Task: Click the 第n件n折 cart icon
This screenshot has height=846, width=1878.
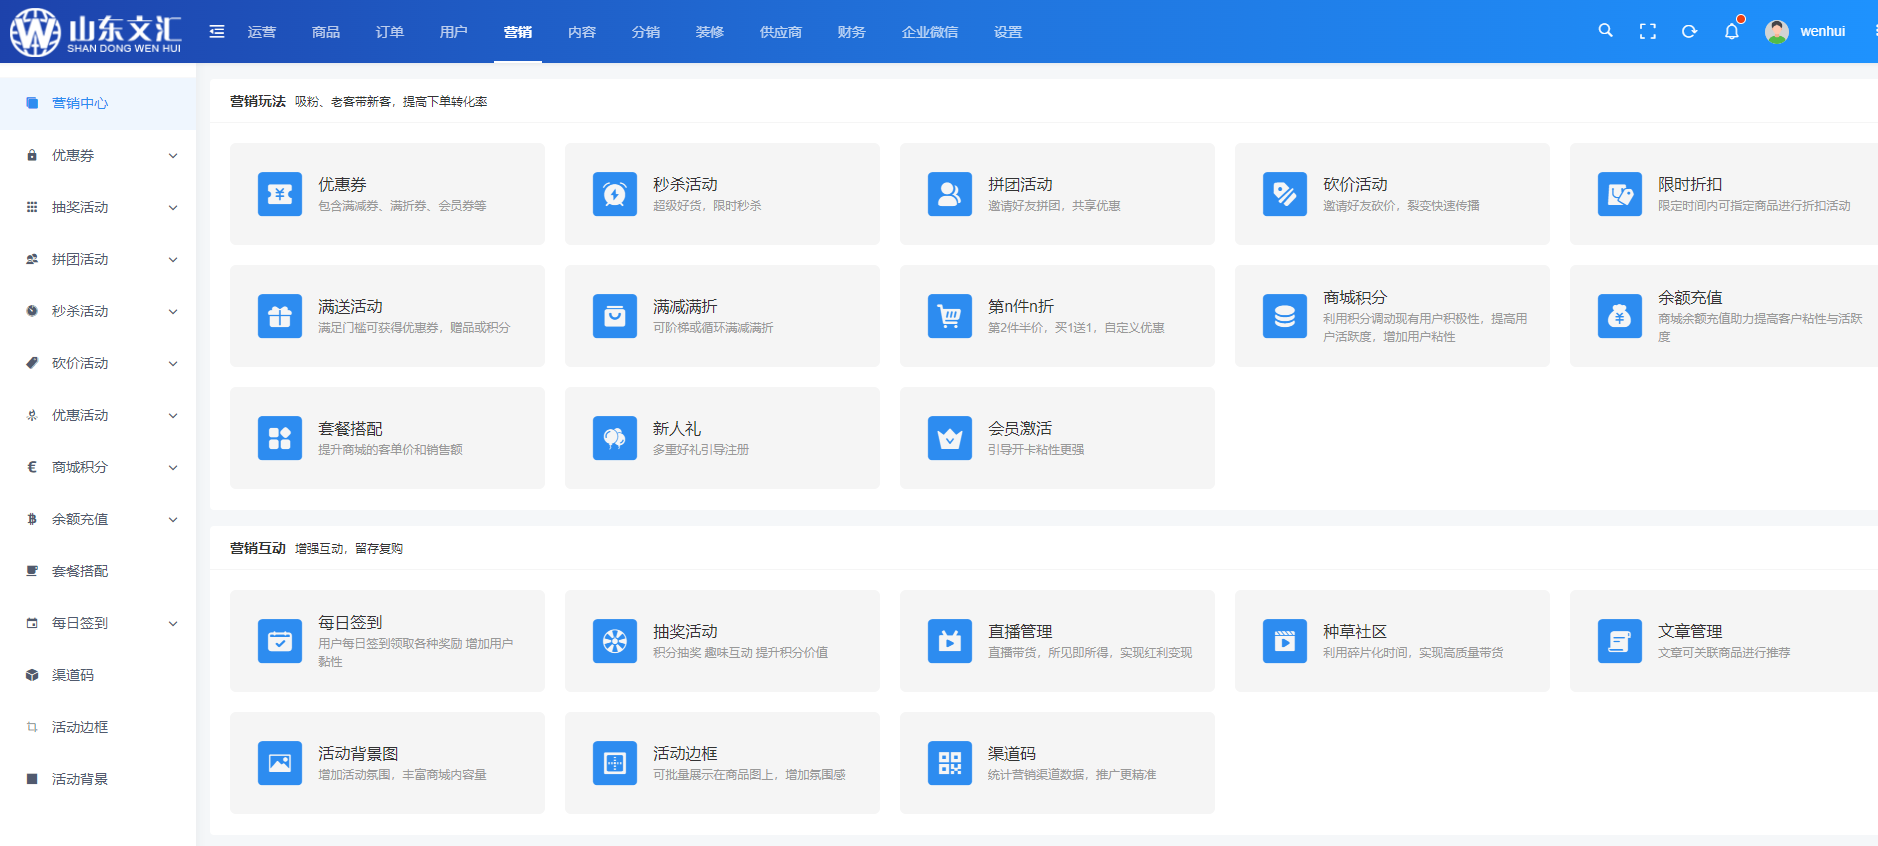Action: pos(950,316)
